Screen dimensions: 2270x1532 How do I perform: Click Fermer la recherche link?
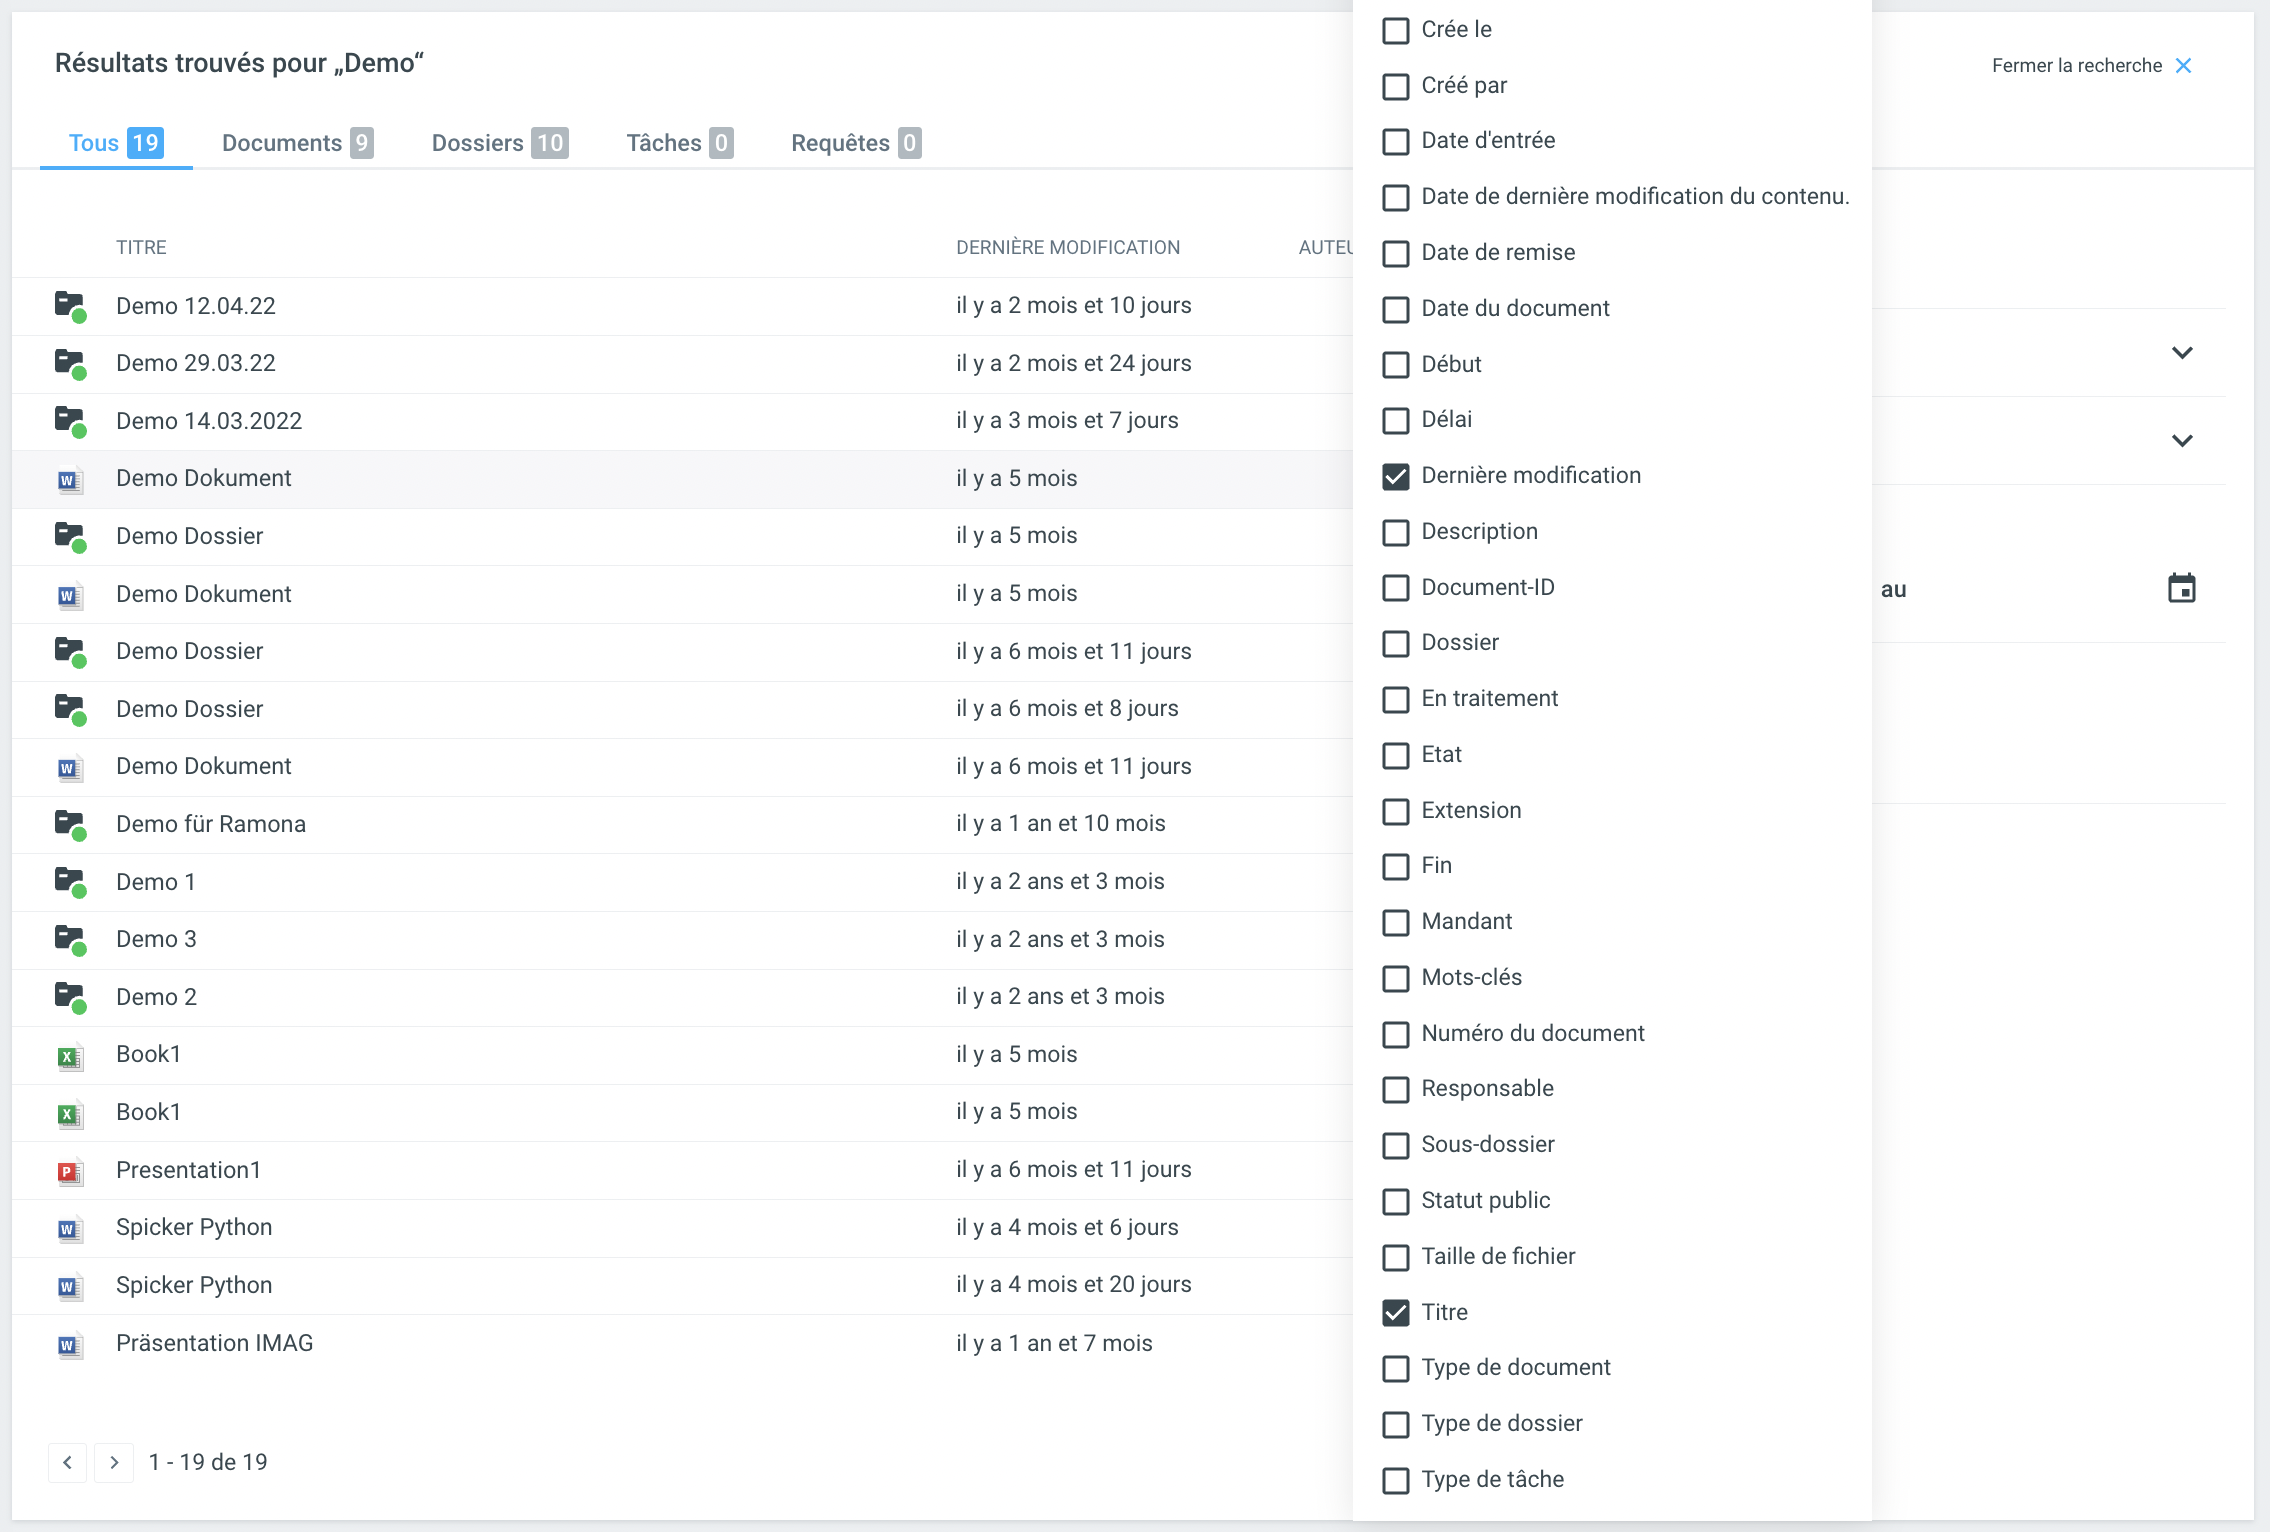pos(2076,66)
